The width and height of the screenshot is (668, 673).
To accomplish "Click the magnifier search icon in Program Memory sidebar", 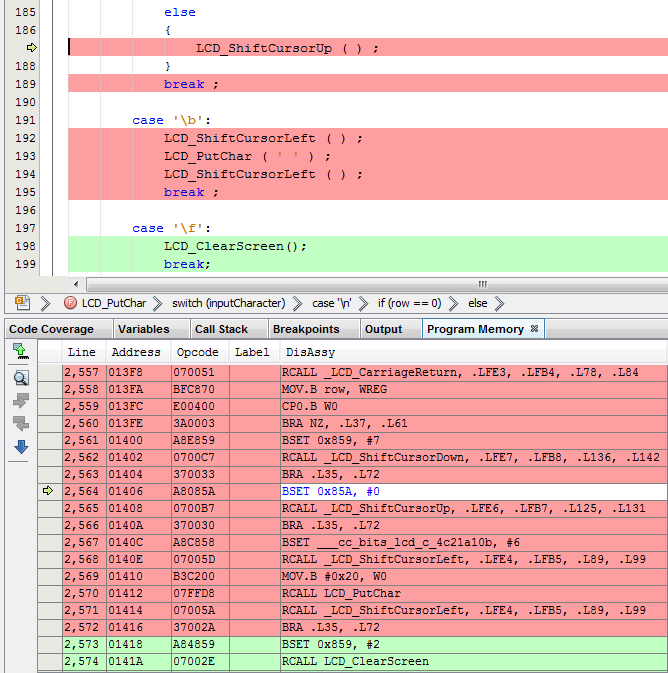I will (21, 378).
